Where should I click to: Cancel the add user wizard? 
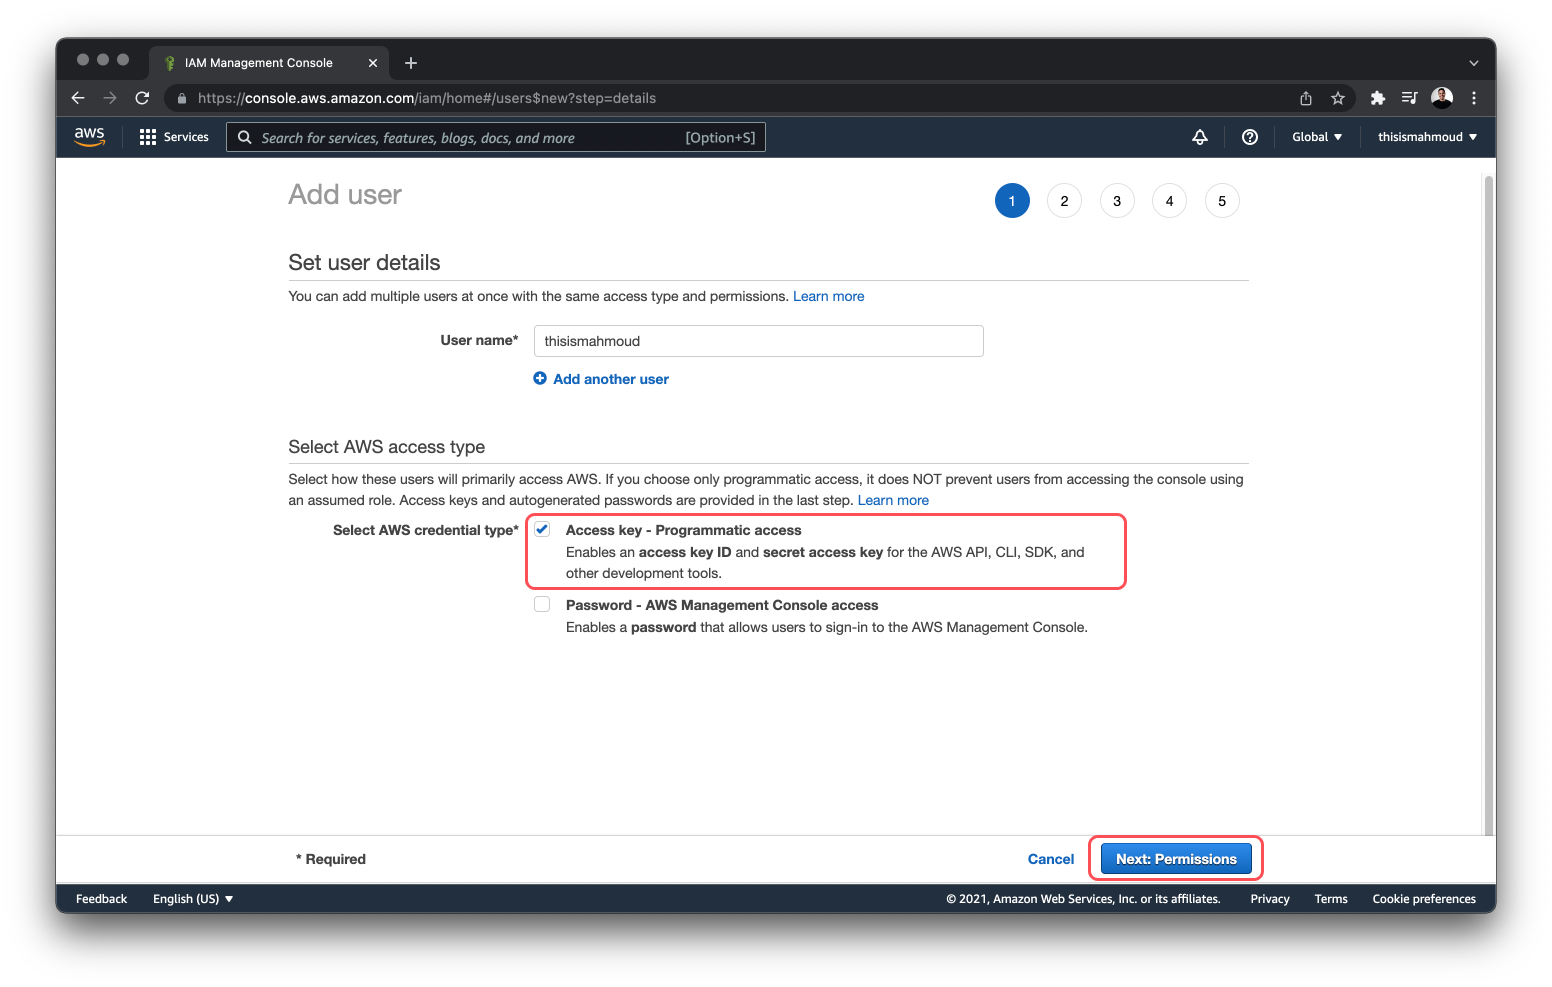(x=1050, y=859)
